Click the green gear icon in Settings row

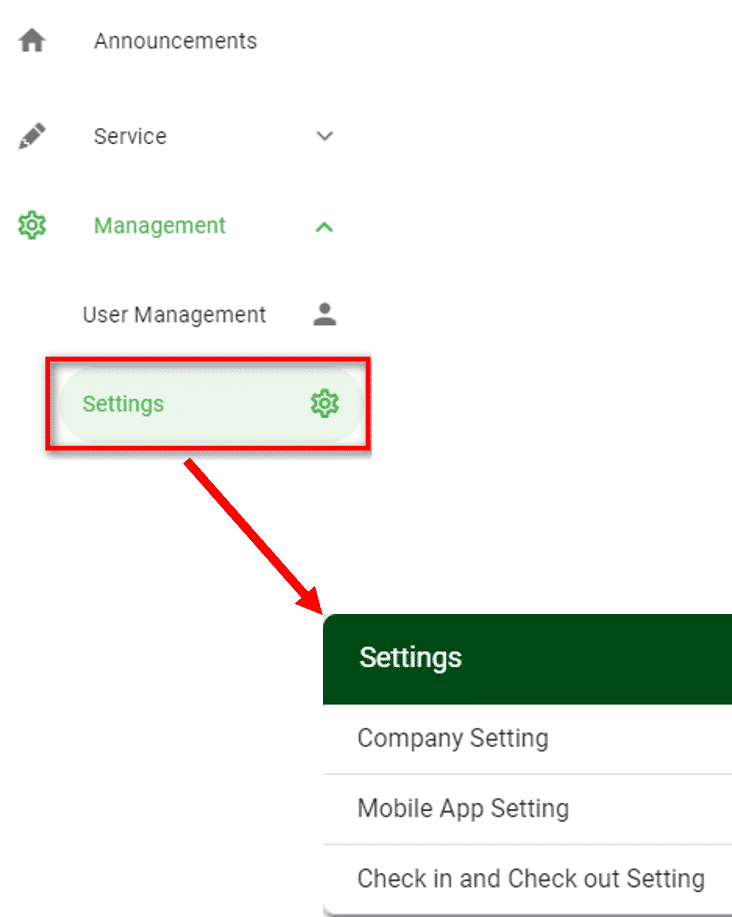coord(324,404)
